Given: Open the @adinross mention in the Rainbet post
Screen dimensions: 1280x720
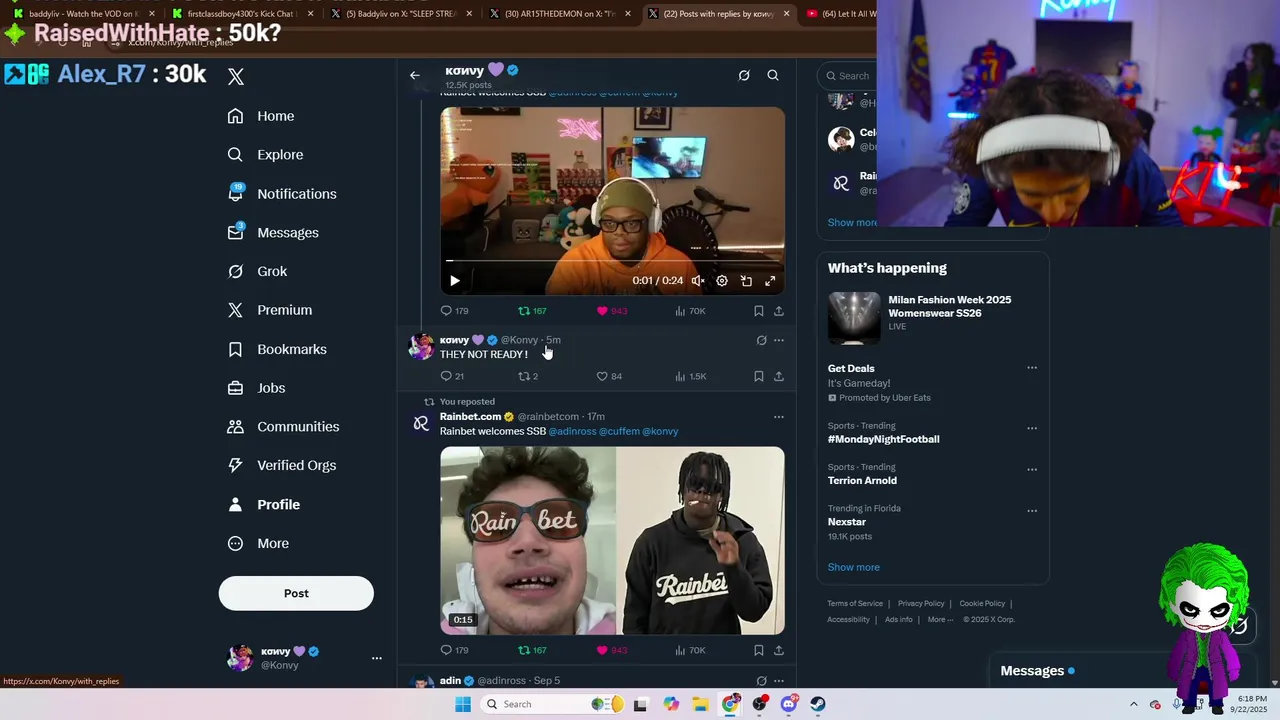Looking at the screenshot, I should (x=572, y=431).
